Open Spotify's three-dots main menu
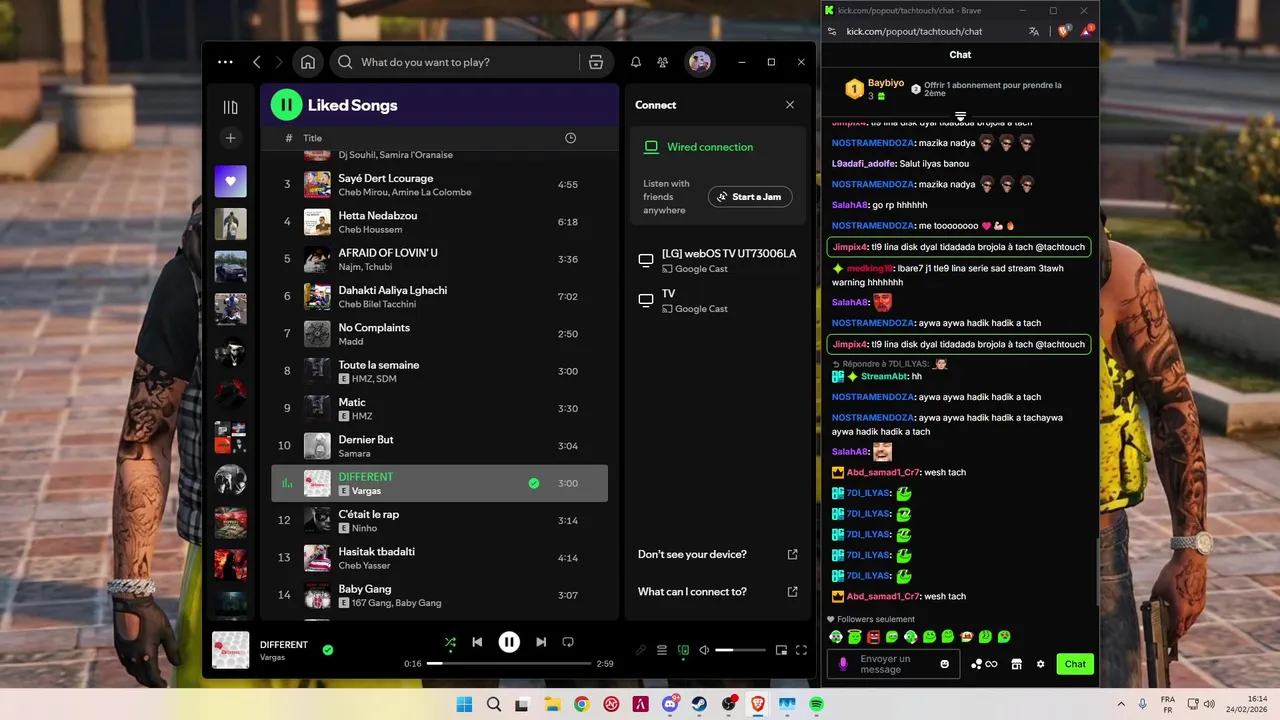 click(225, 62)
